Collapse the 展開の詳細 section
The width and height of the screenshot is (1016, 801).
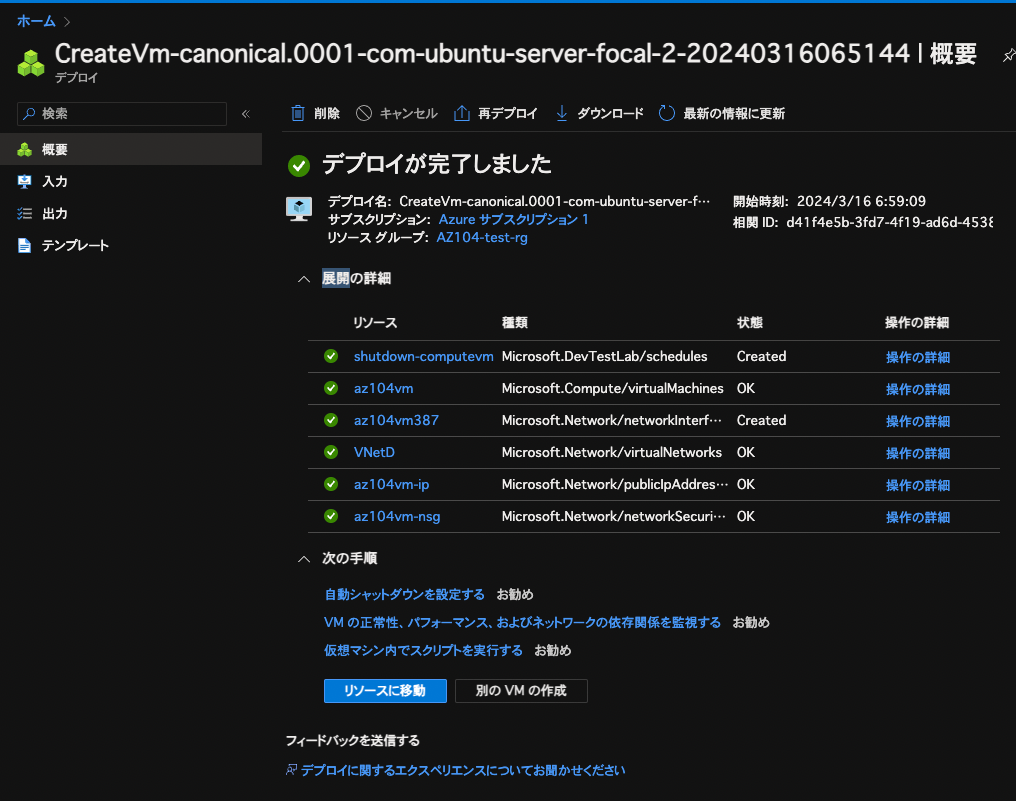tap(303, 279)
